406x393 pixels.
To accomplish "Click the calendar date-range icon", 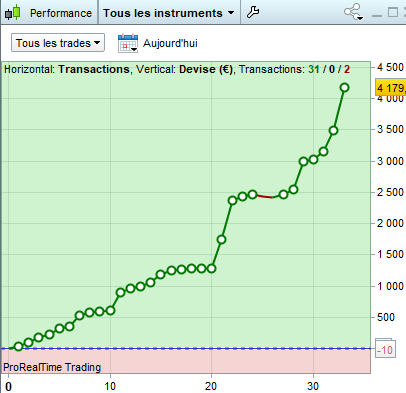I will [128, 43].
